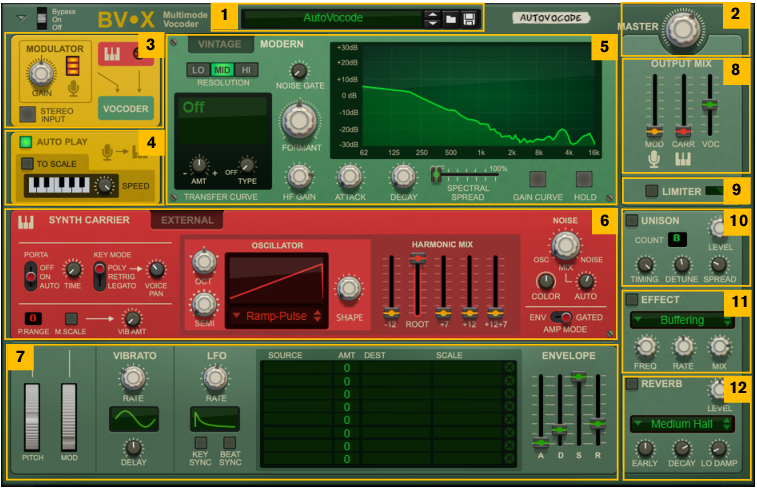Toggle the Bypass/On/Off switch
This screenshot has height=488, width=757.
tap(42, 18)
